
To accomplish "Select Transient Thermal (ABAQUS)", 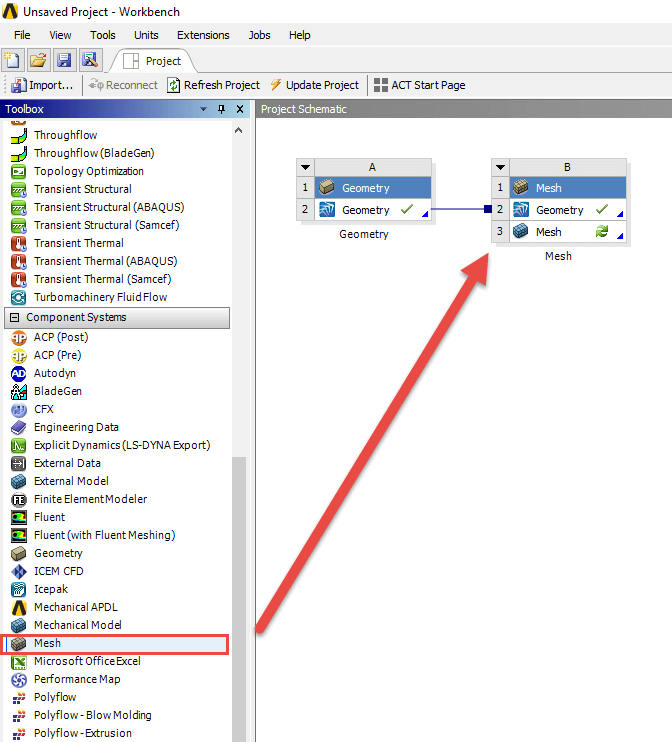I will (106, 261).
